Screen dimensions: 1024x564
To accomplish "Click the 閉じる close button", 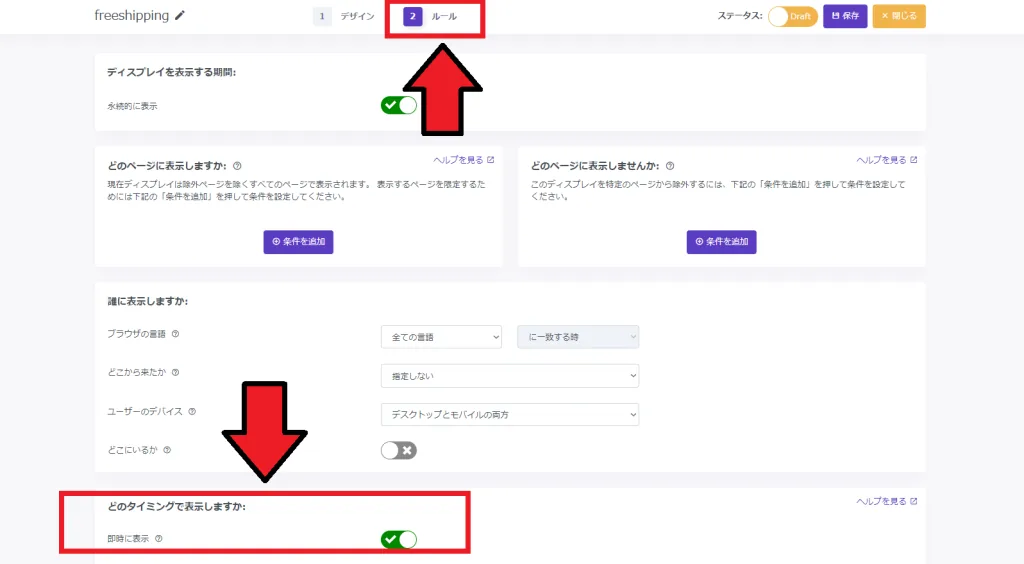I will click(899, 16).
